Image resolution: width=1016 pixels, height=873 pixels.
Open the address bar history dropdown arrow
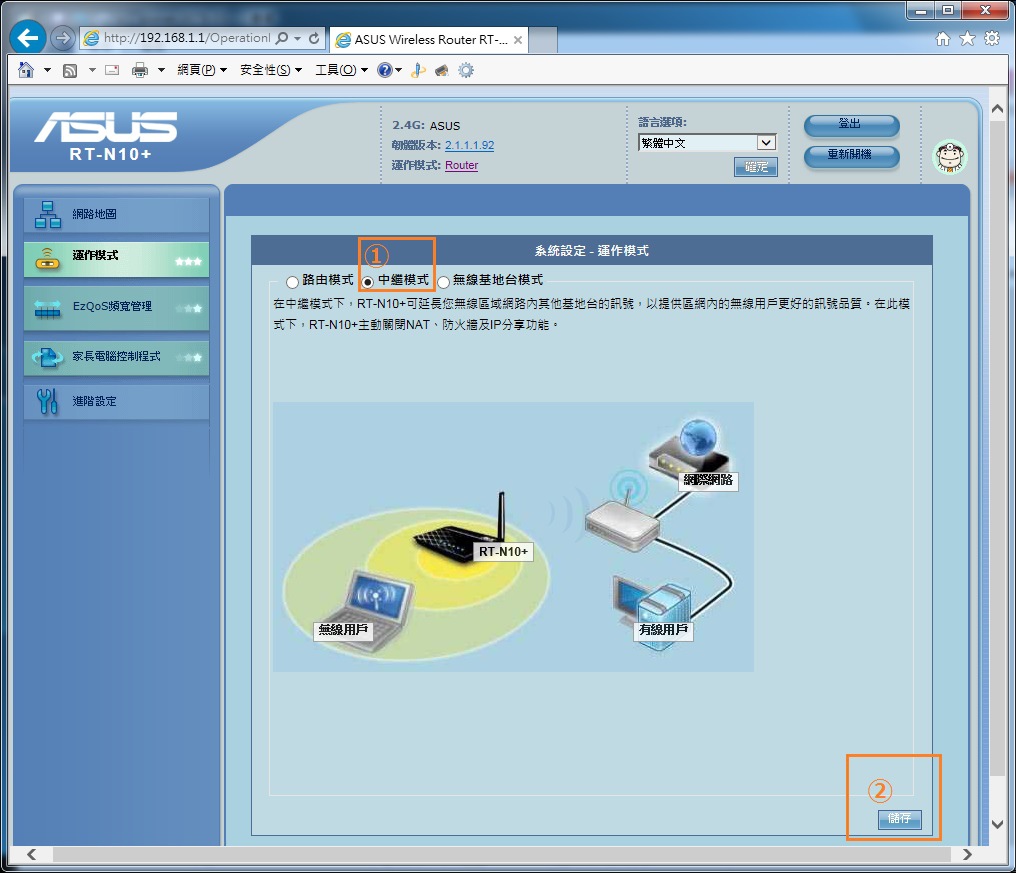pos(297,38)
